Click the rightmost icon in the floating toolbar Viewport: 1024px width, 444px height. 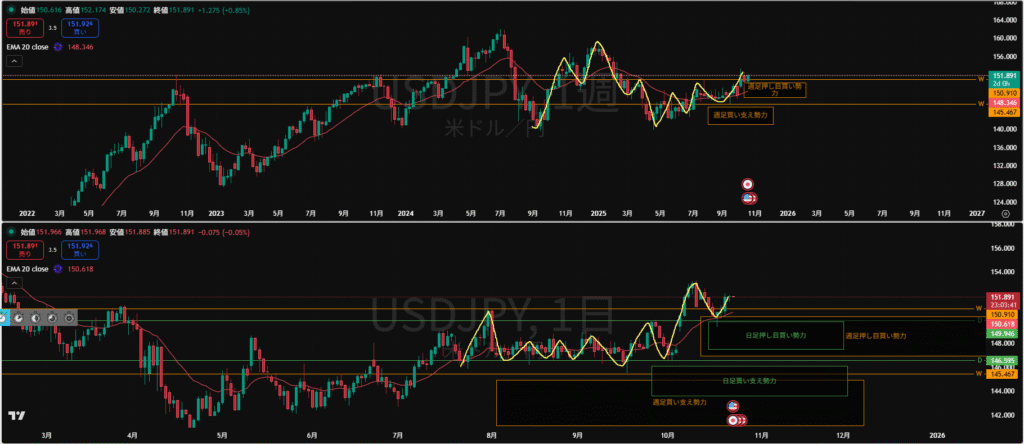click(x=68, y=317)
